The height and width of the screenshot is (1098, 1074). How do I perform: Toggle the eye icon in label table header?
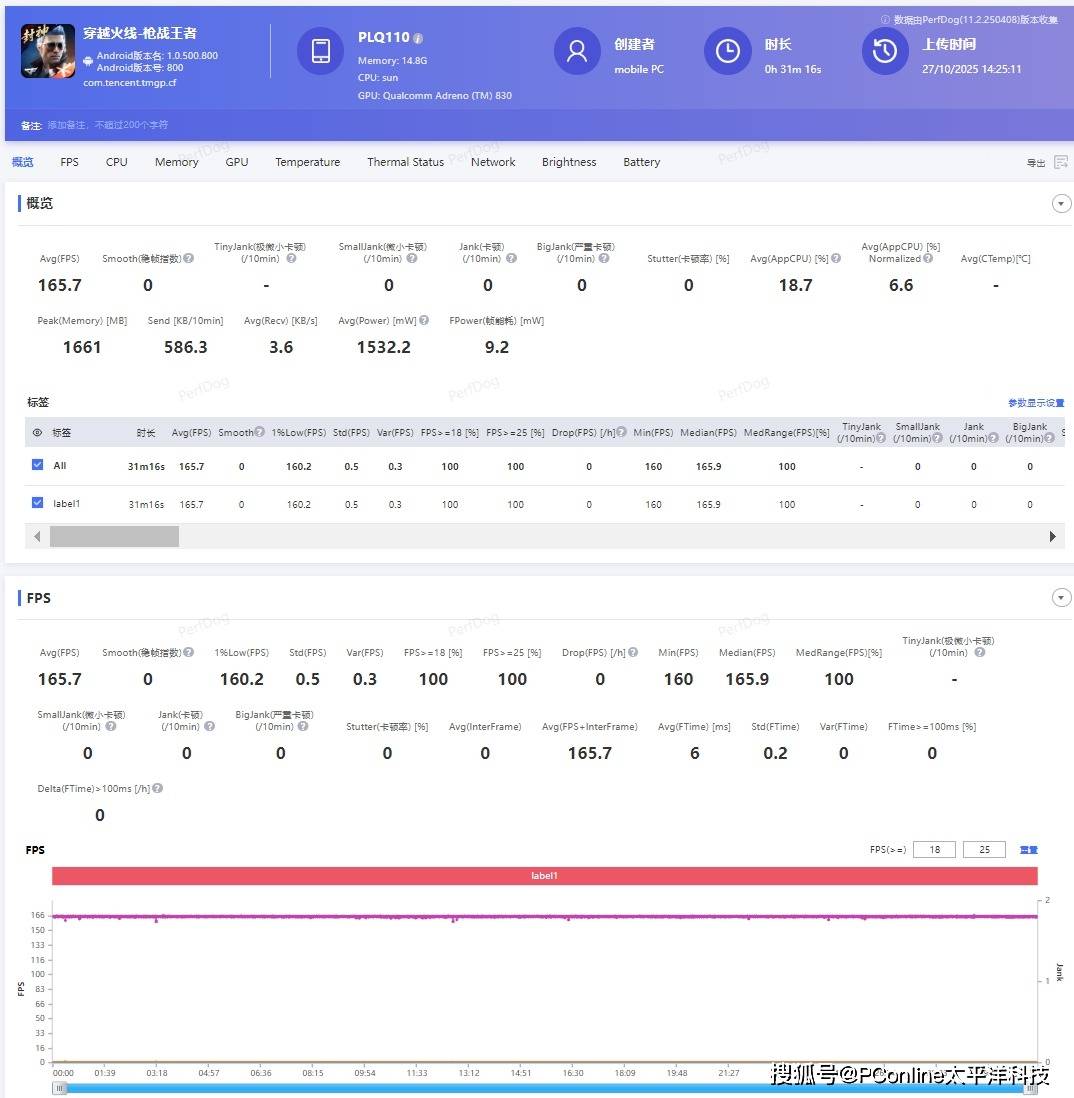coord(38,433)
